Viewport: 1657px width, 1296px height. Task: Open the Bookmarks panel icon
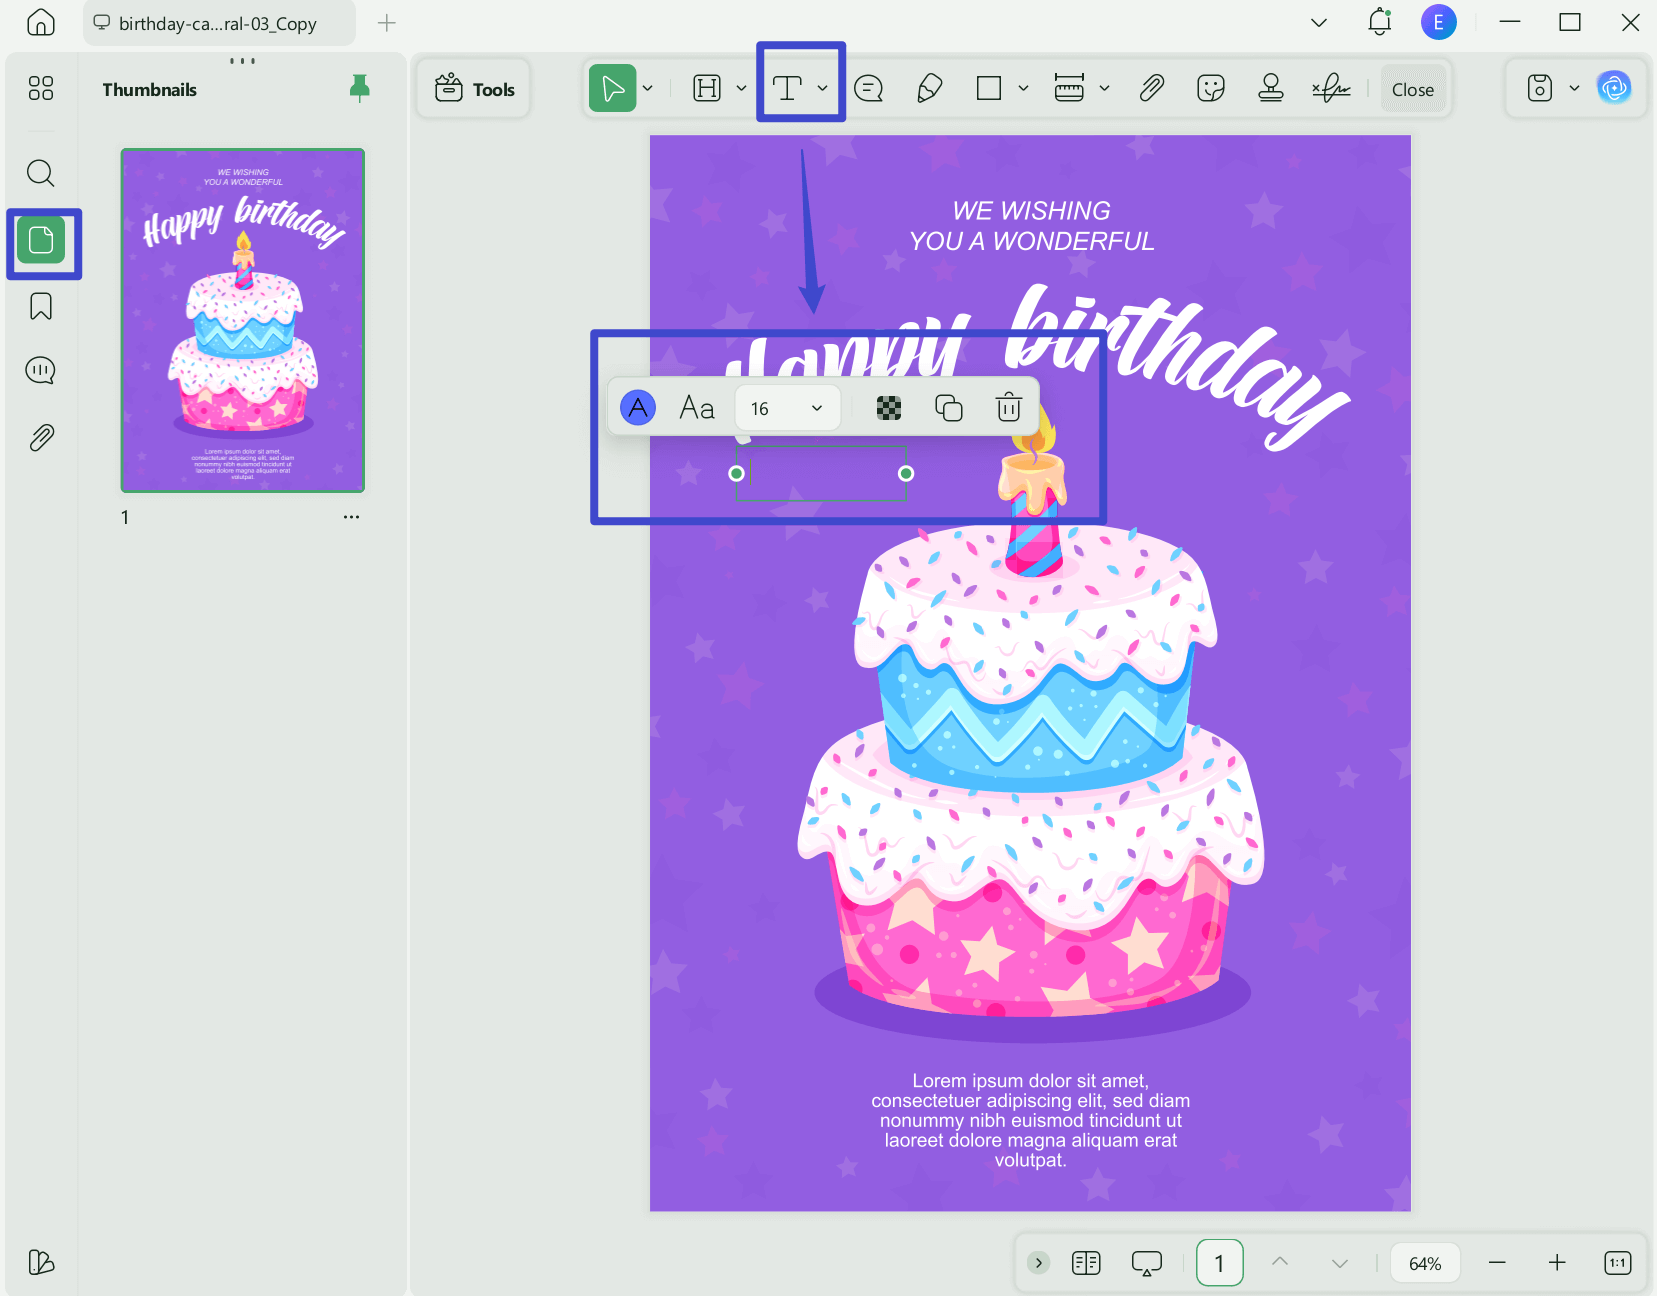pyautogui.click(x=41, y=306)
